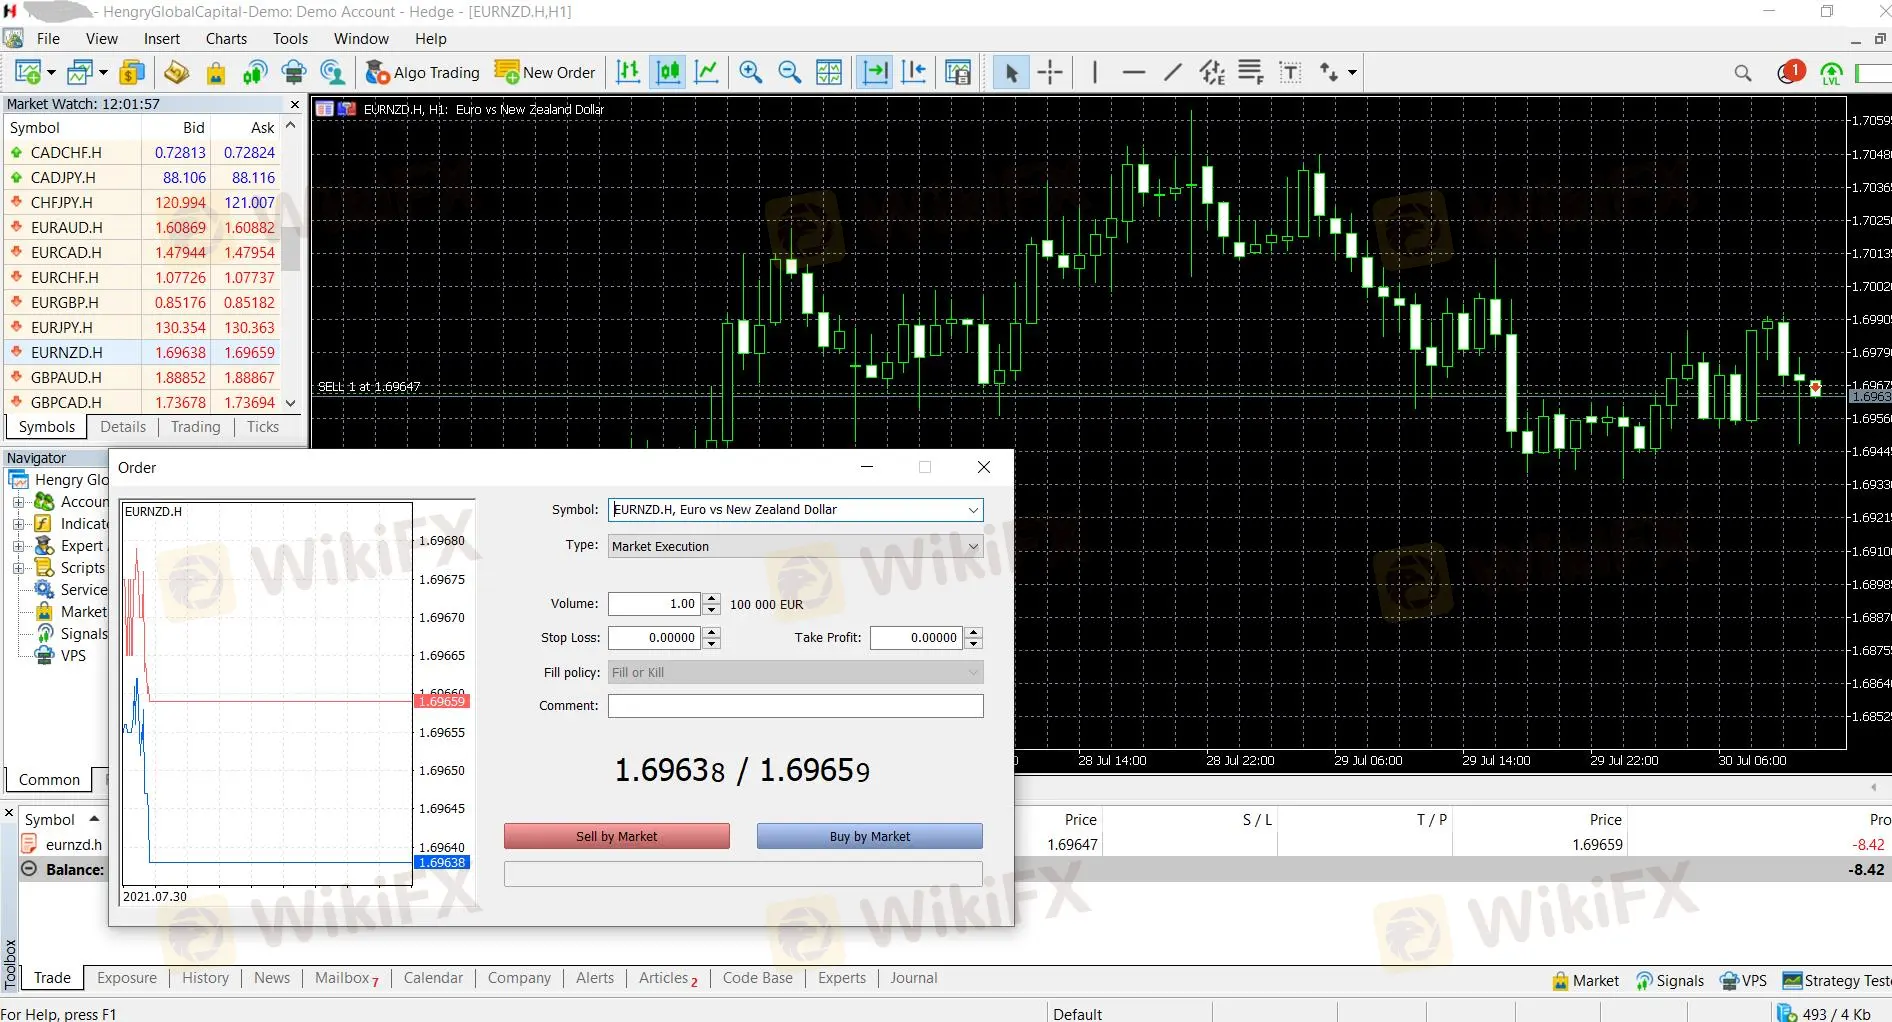
Task: Expand the Expert Advisors tree node
Action: 18,546
